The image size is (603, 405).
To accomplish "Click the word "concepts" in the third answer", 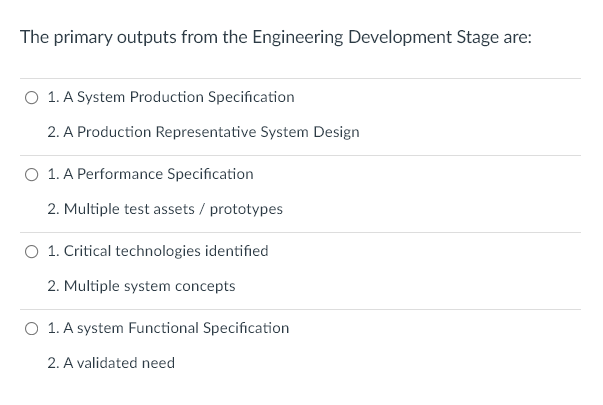I will coord(207,286).
